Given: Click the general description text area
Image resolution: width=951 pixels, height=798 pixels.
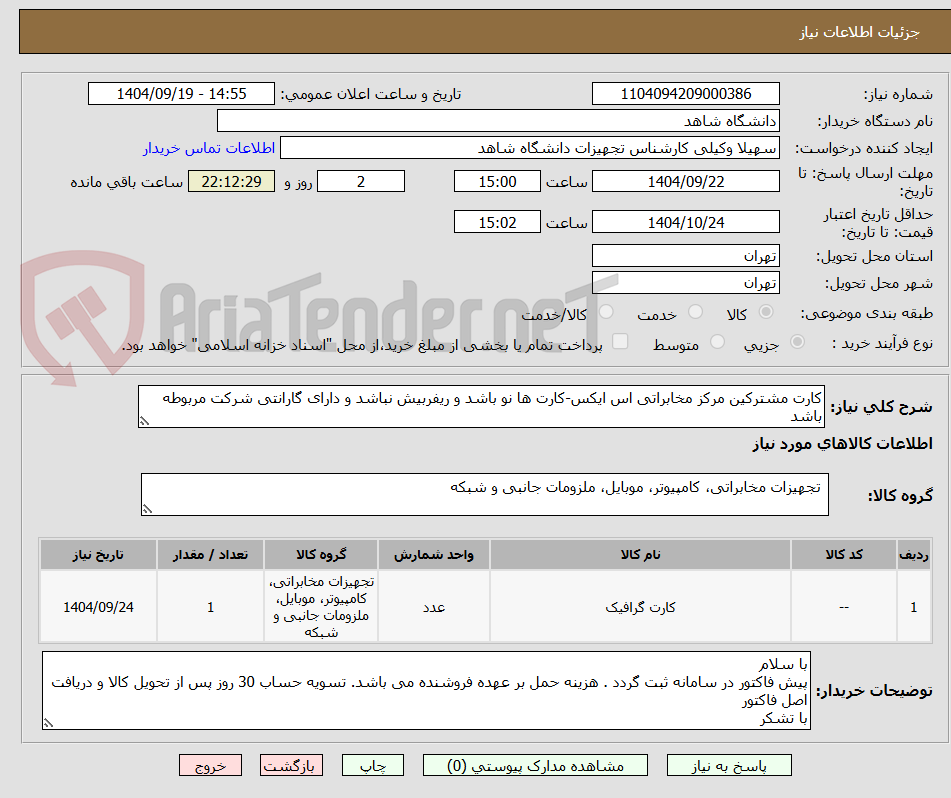Looking at the screenshot, I should pyautogui.click(x=482, y=407).
